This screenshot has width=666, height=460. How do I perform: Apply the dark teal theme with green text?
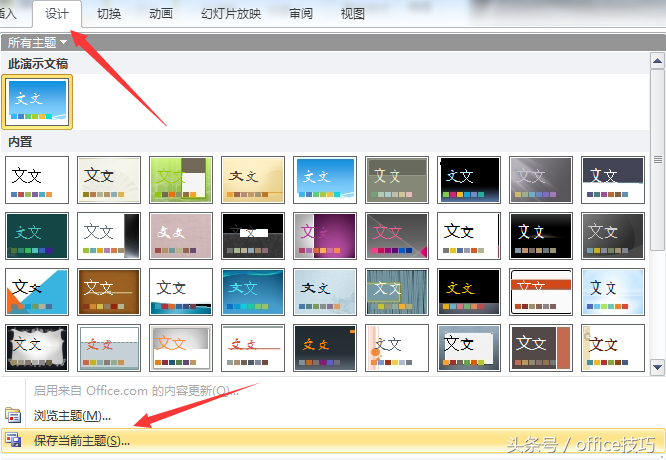coord(37,236)
